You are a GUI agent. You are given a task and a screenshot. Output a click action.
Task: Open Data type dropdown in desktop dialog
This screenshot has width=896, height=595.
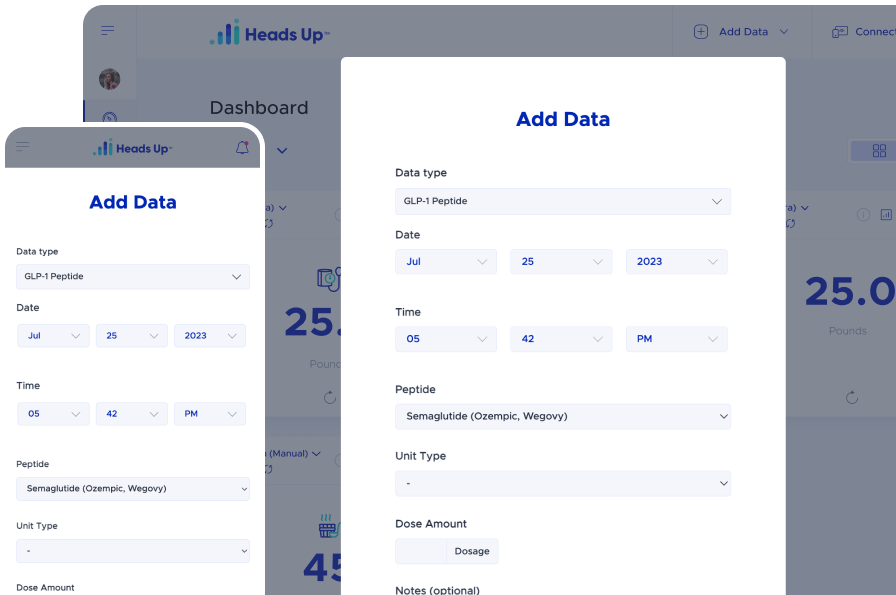(563, 201)
